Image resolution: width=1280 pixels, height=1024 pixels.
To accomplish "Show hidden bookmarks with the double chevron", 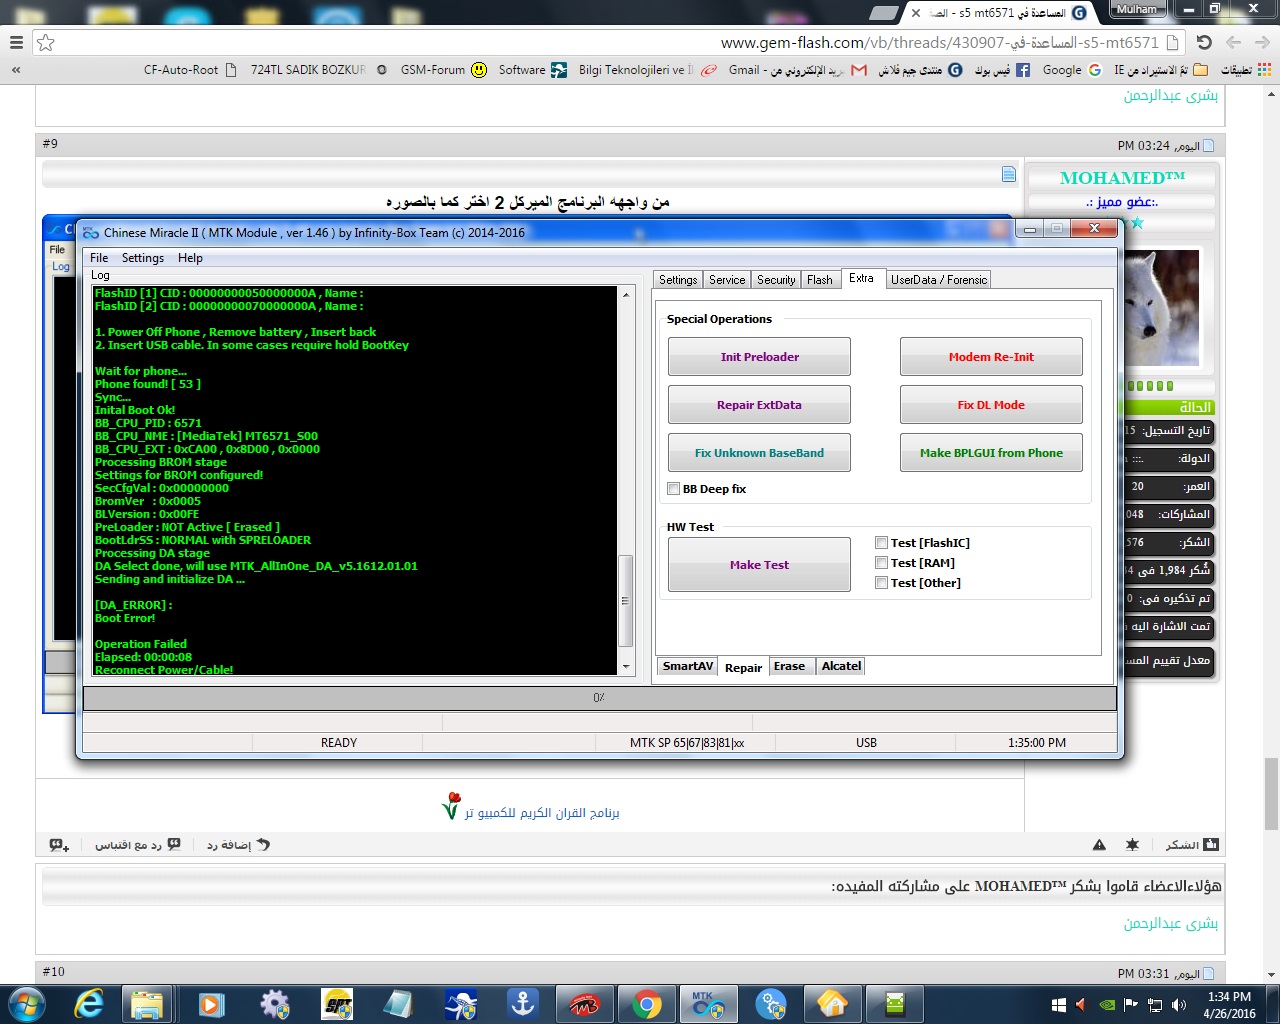I will click(x=16, y=70).
